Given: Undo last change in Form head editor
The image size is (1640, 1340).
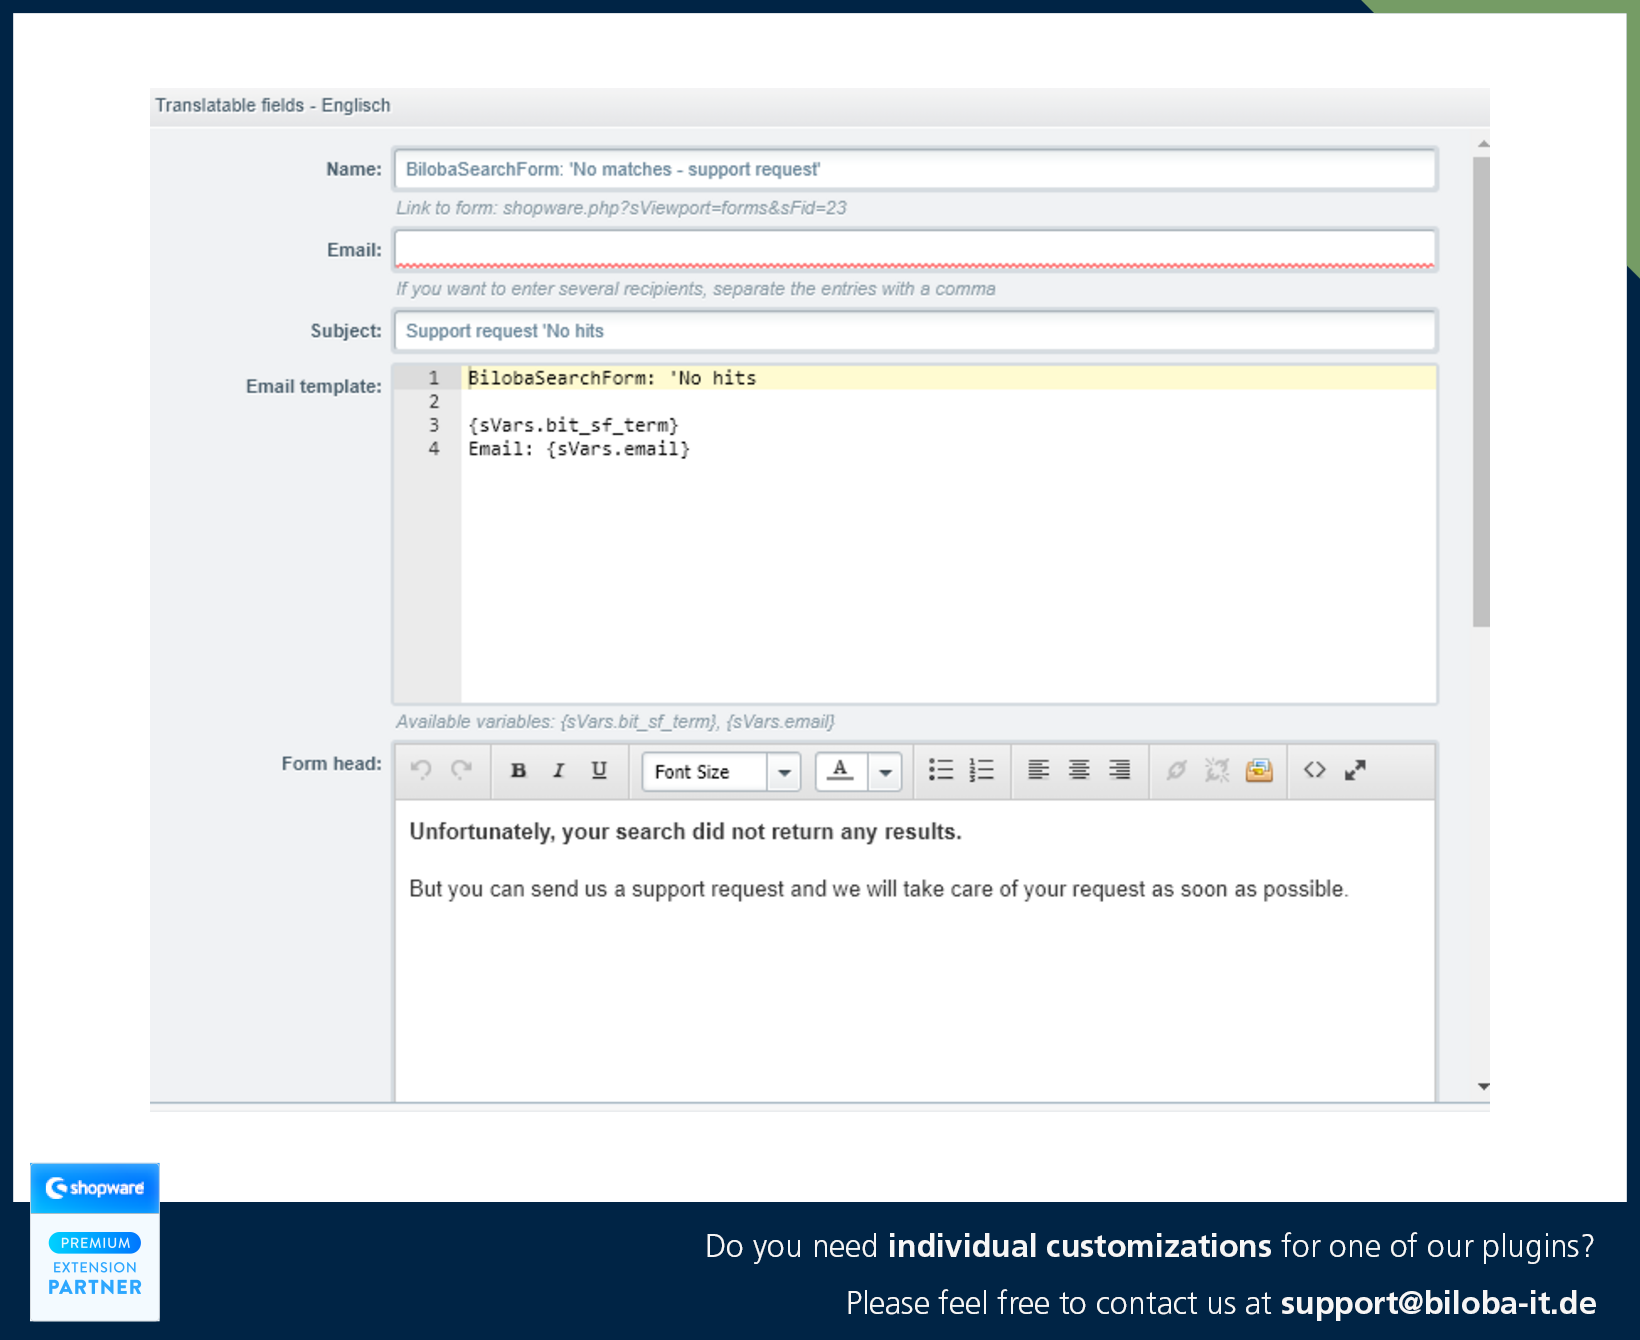Looking at the screenshot, I should 421,770.
